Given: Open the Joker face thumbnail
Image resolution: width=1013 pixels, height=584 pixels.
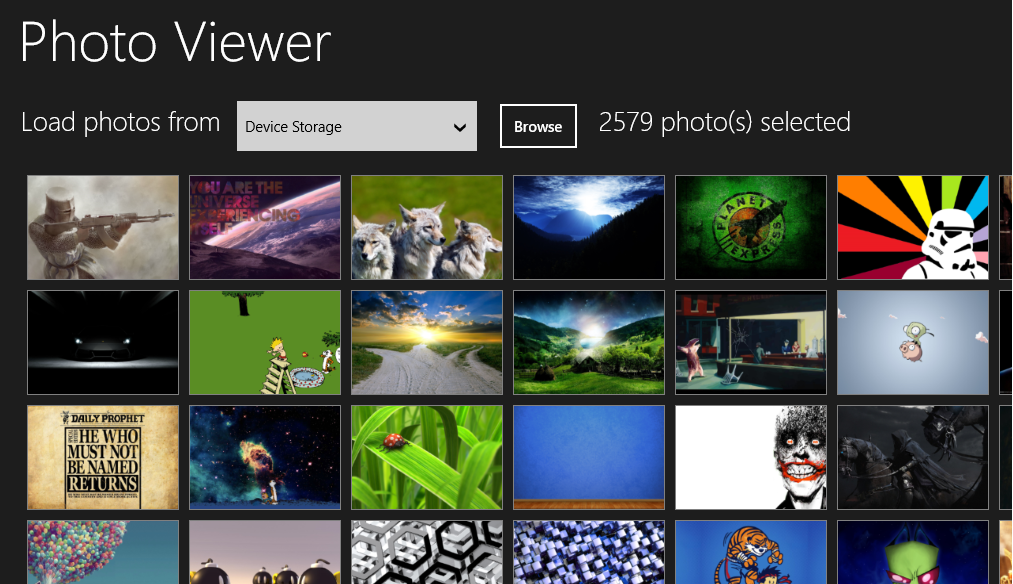Looking at the screenshot, I should pos(751,457).
